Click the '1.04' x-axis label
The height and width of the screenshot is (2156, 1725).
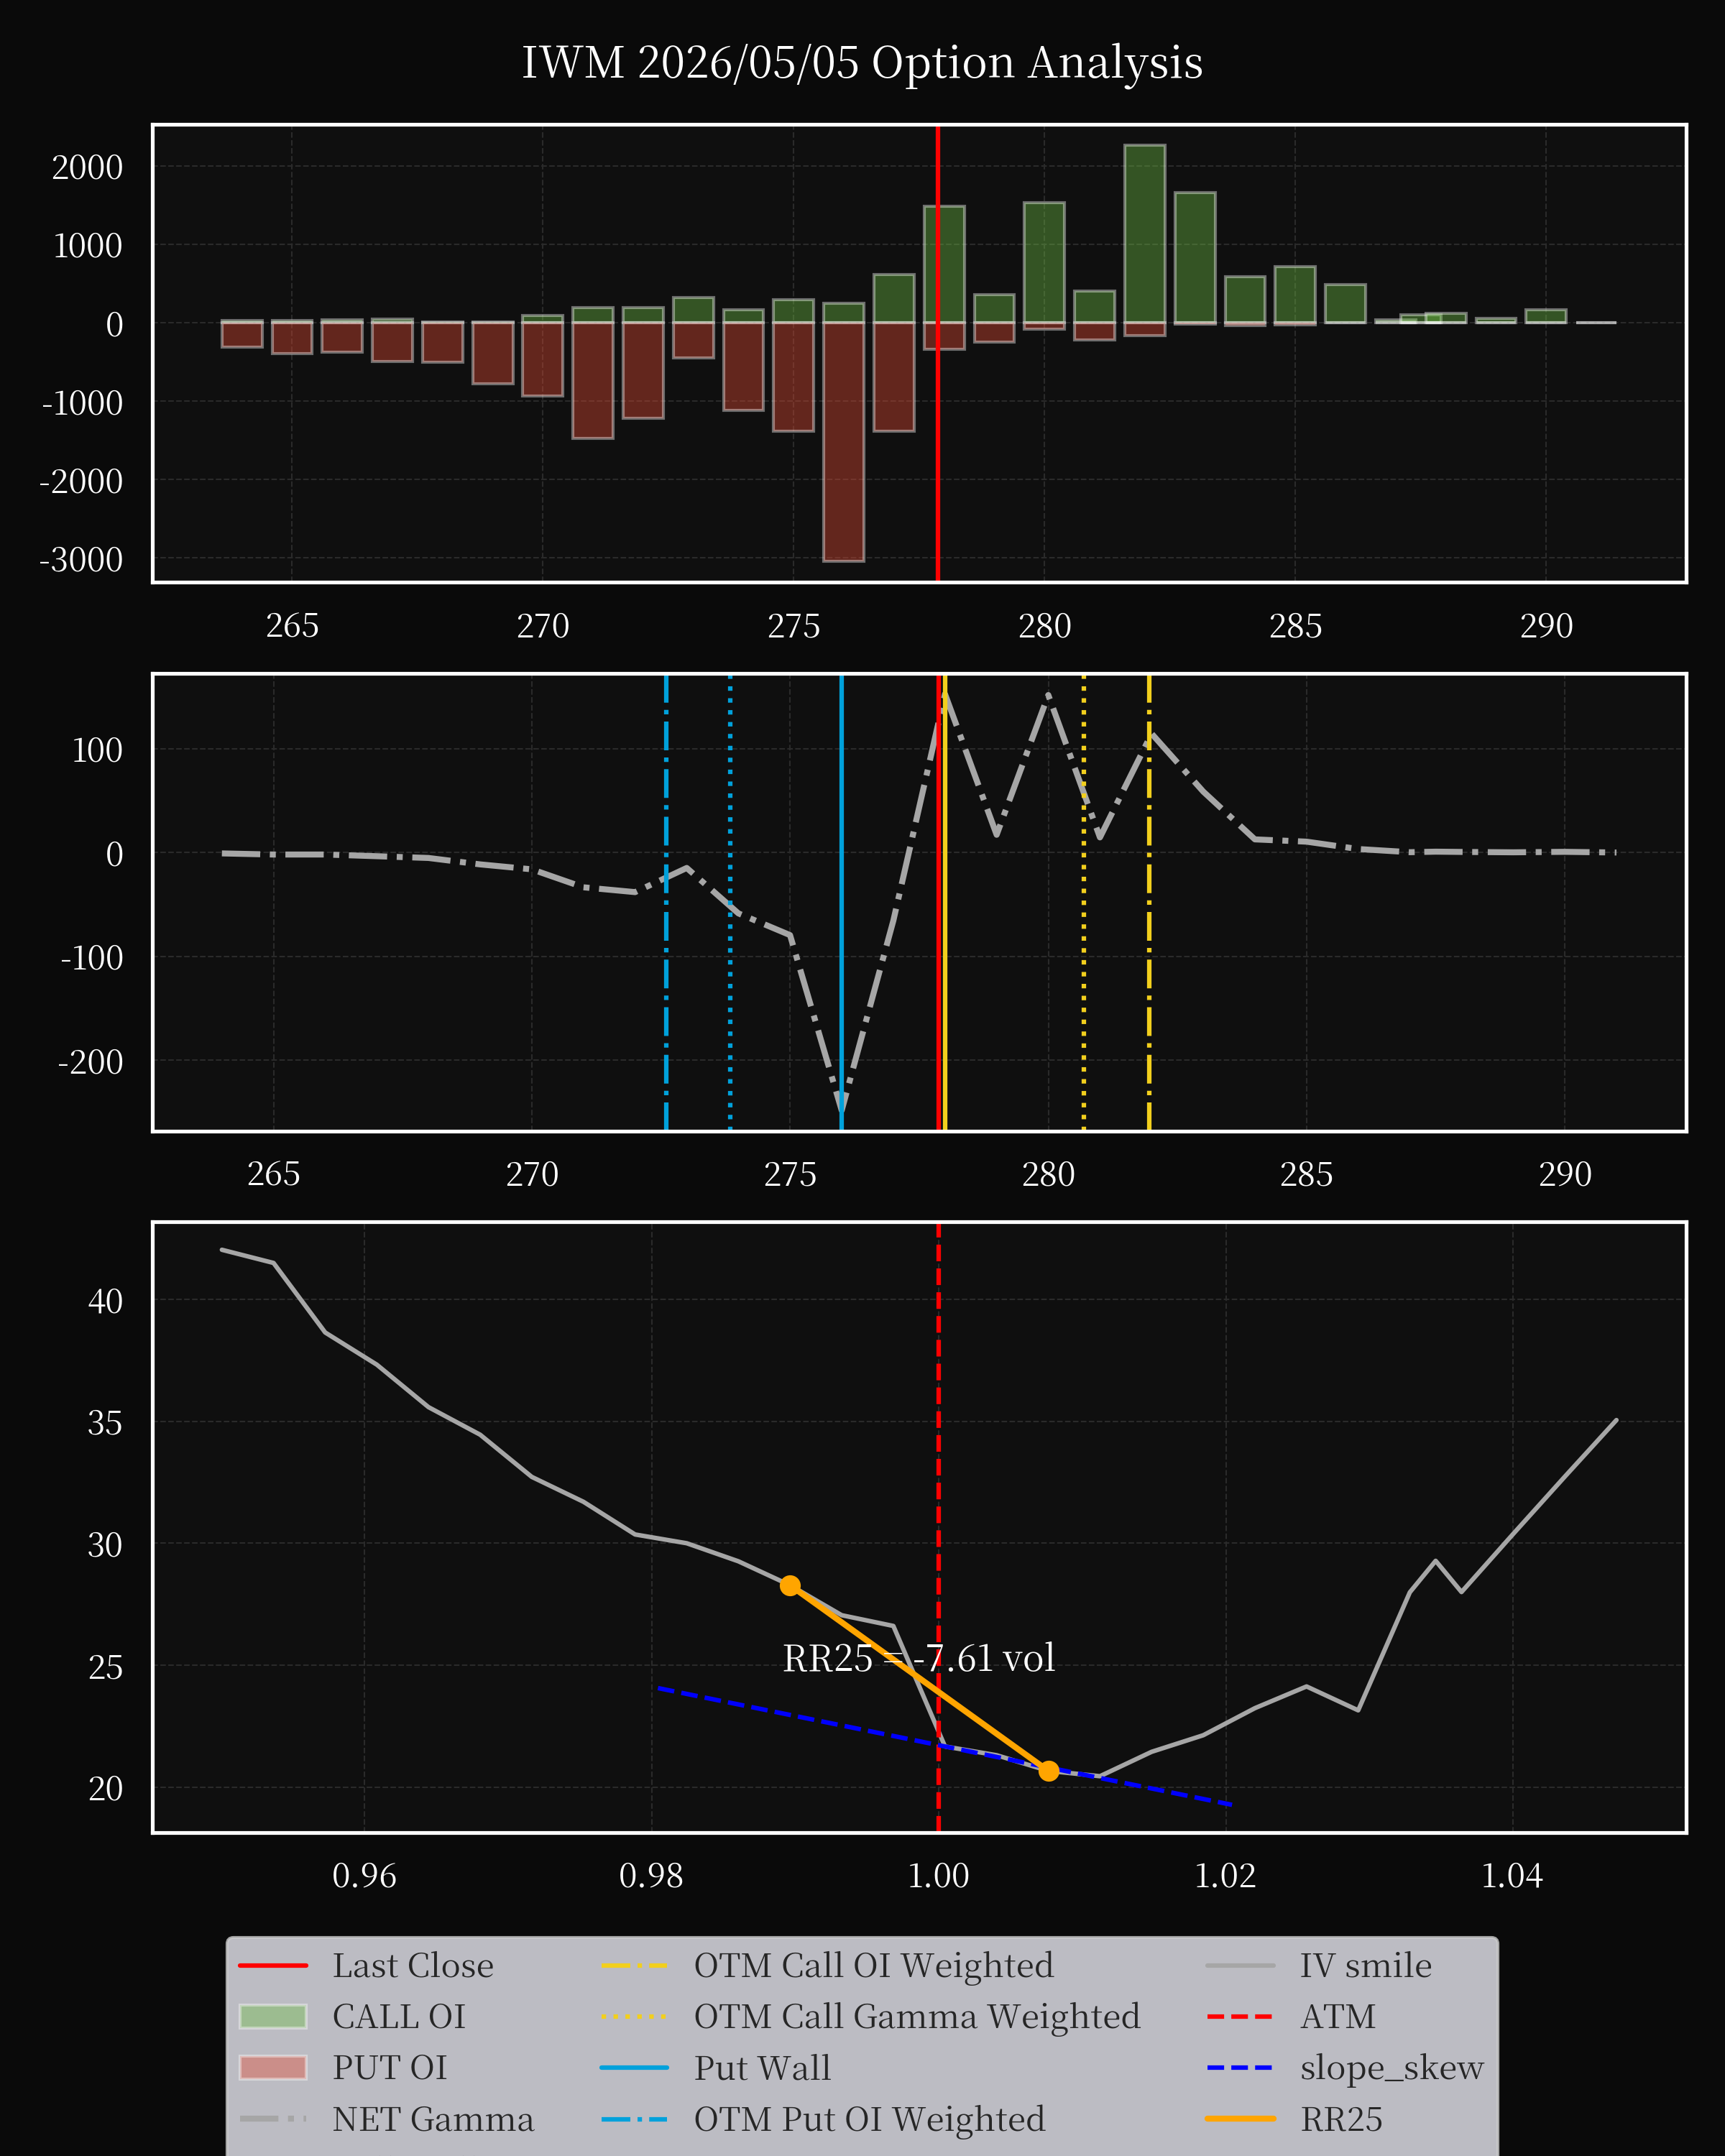[x=1512, y=1875]
